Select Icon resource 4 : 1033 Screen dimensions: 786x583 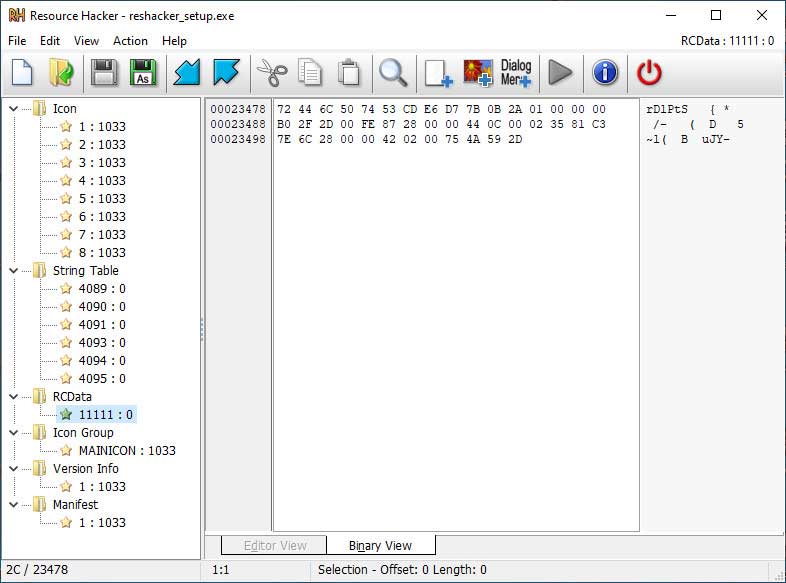tap(102, 180)
